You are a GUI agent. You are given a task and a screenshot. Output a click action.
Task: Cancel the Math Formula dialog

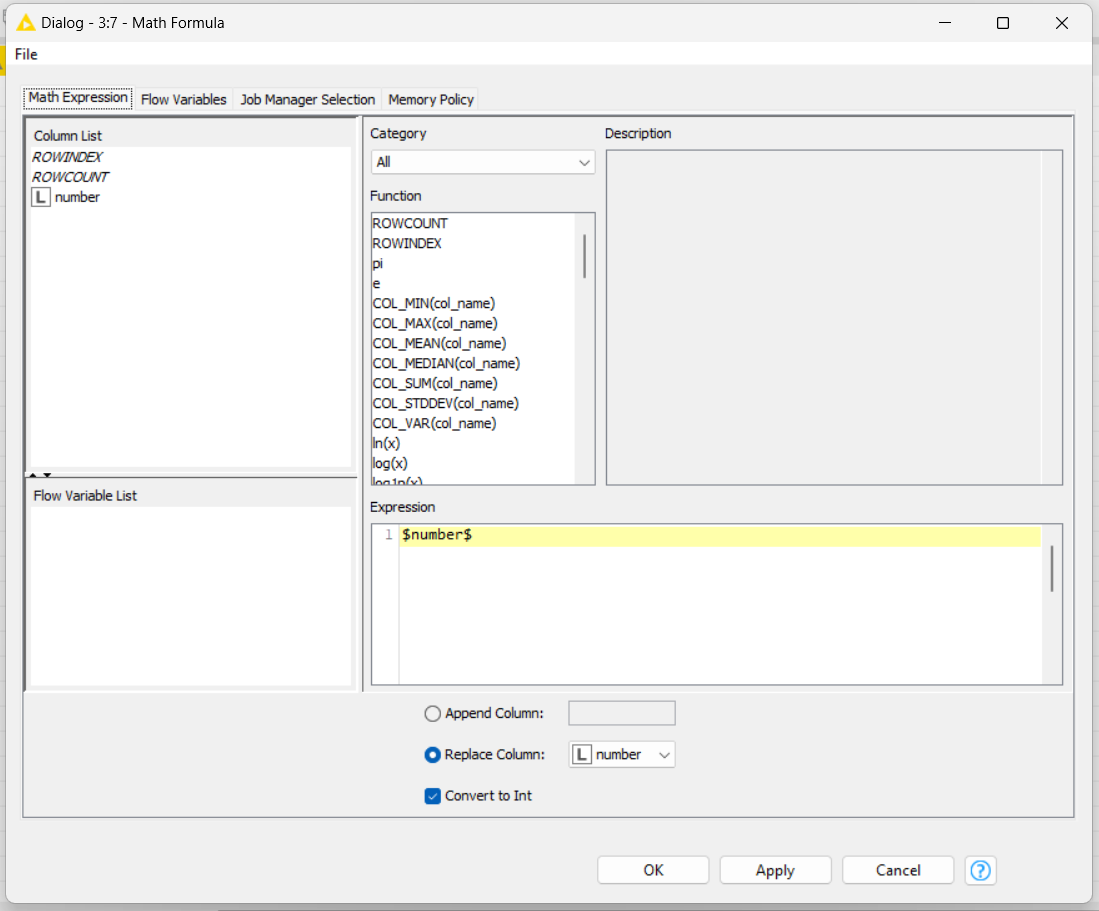click(898, 870)
